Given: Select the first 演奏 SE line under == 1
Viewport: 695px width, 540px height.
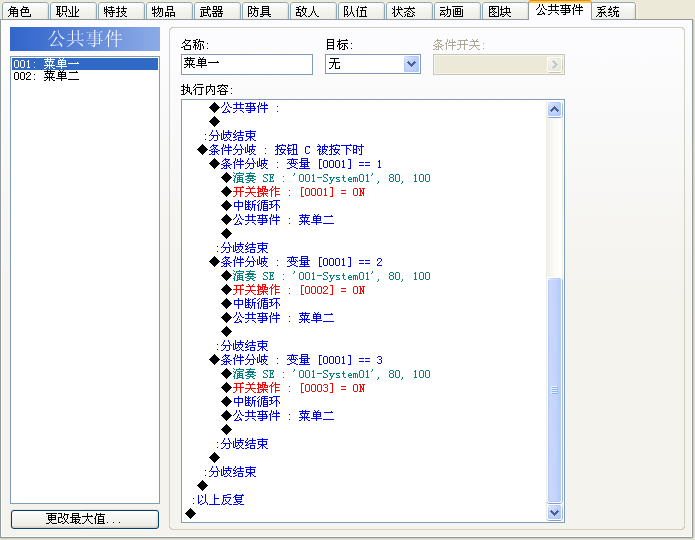Looking at the screenshot, I should click(326, 178).
